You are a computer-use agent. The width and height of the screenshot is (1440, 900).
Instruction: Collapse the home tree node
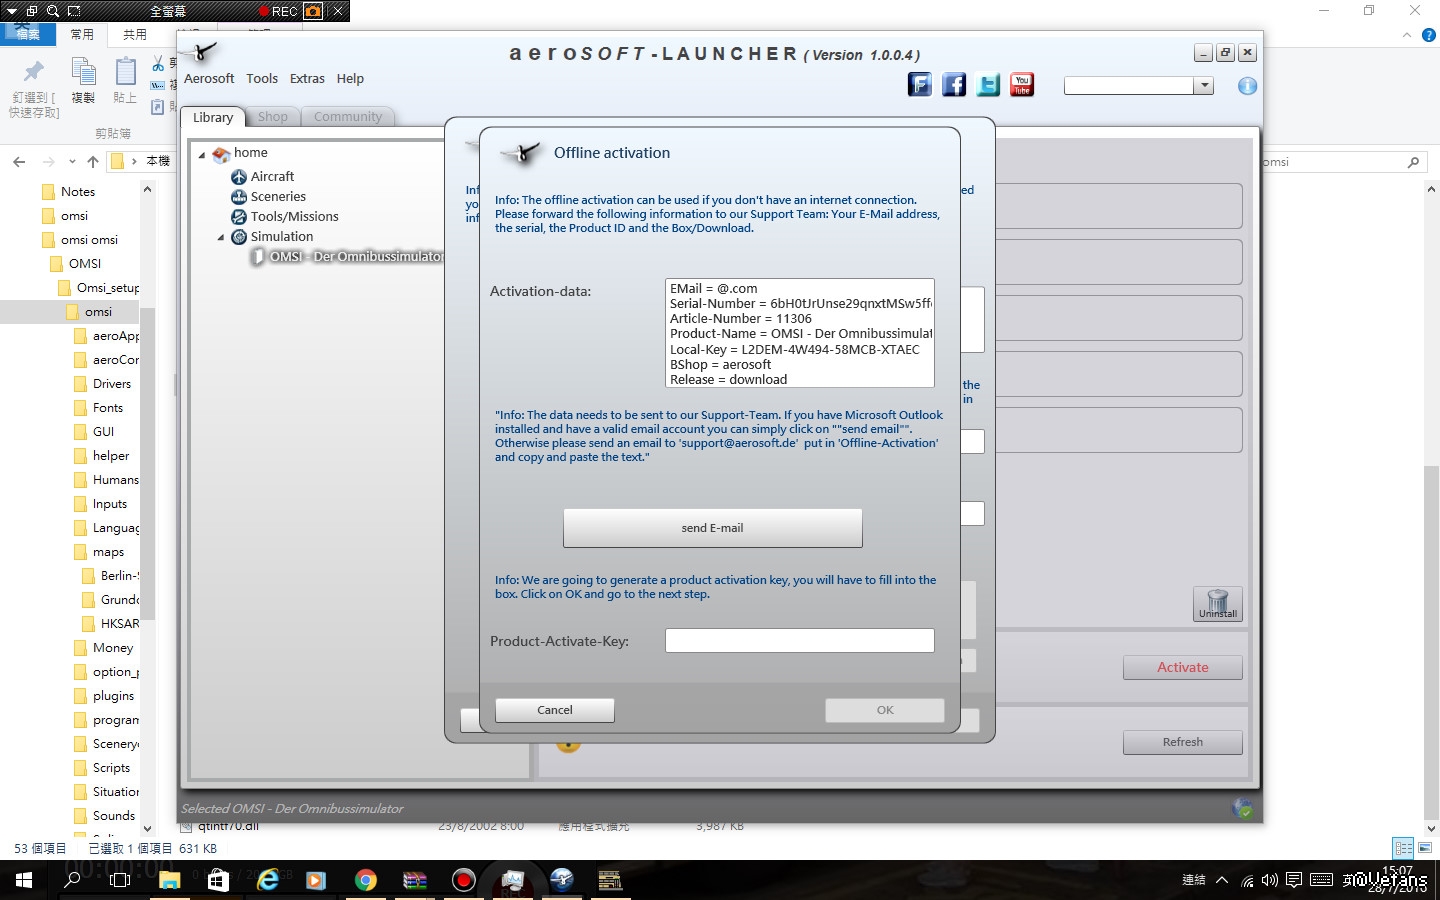coord(202,155)
